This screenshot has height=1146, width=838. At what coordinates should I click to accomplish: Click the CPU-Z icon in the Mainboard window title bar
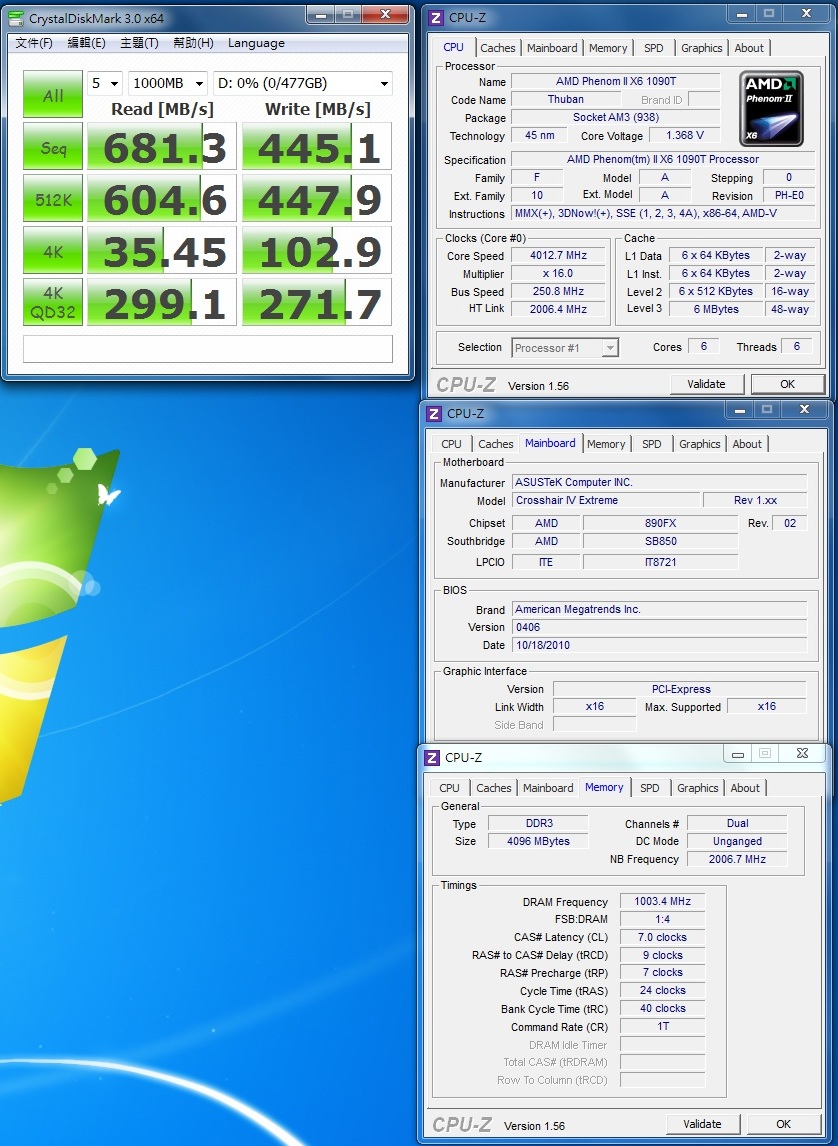tap(434, 413)
